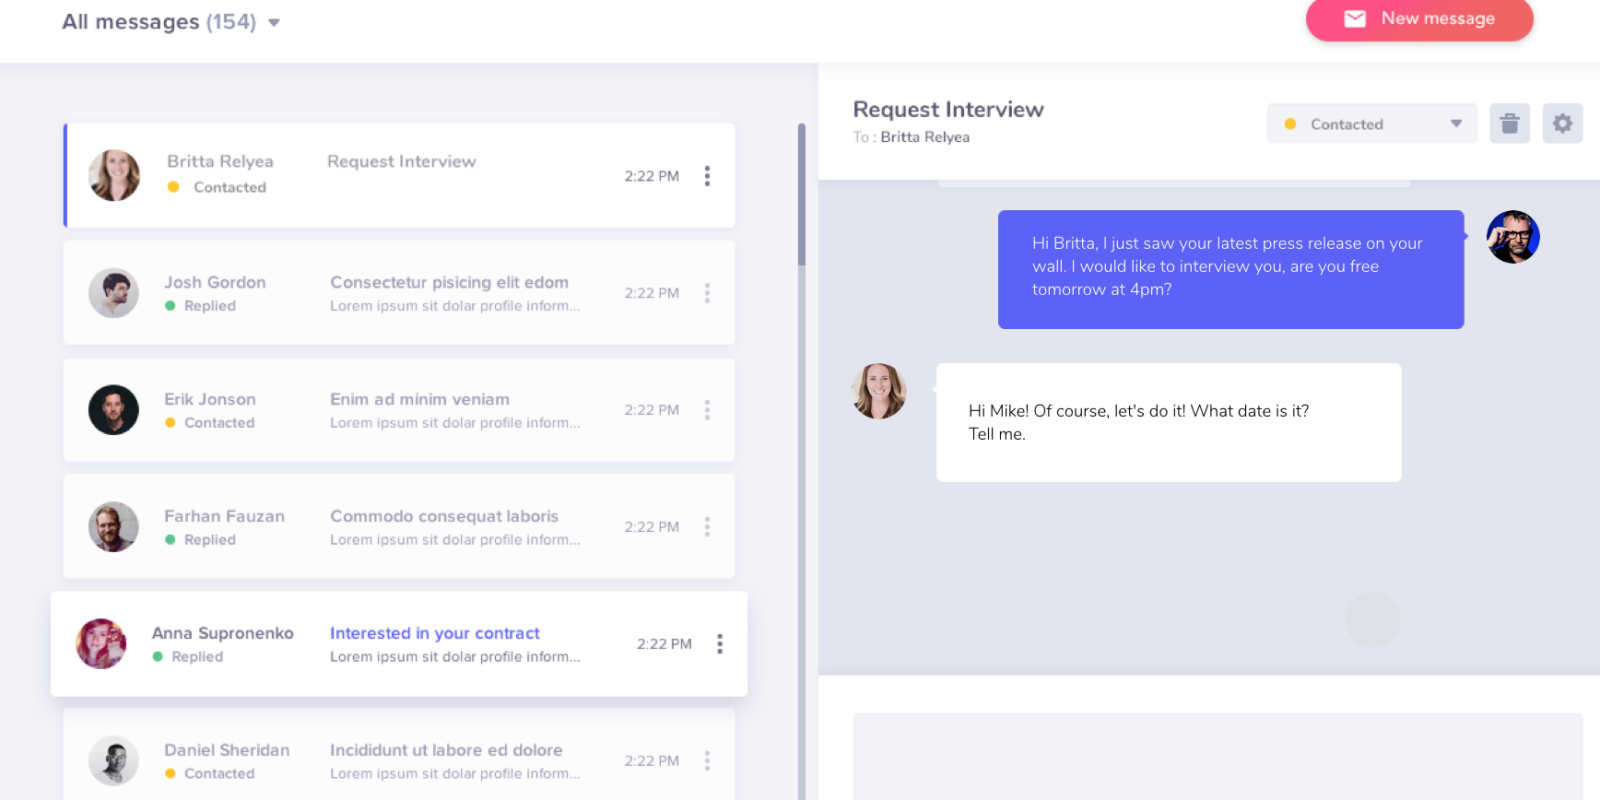The image size is (1600, 800).
Task: Click Mike's avatar beside sent message
Action: coord(1513,237)
